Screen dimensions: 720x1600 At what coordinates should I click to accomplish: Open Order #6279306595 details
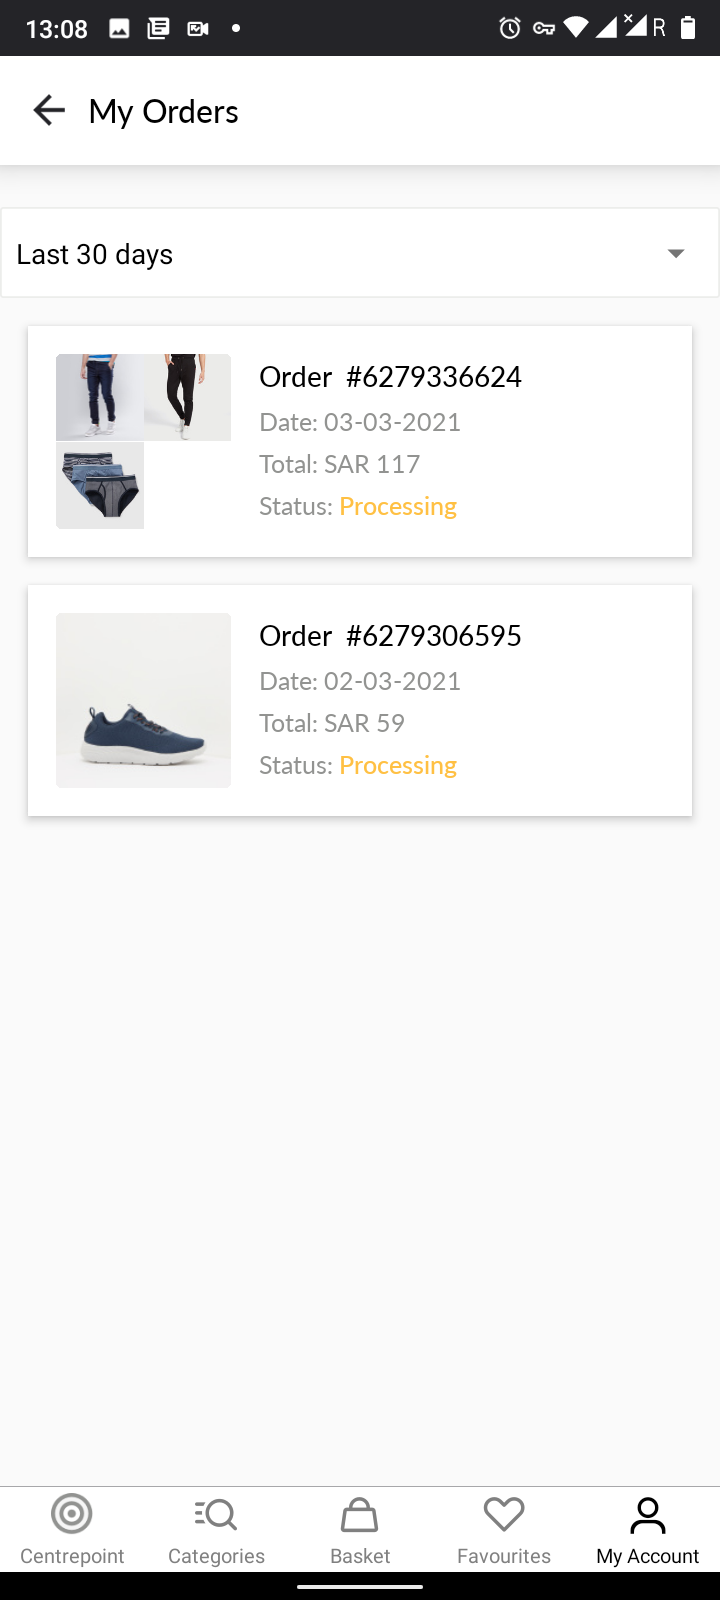390,636
